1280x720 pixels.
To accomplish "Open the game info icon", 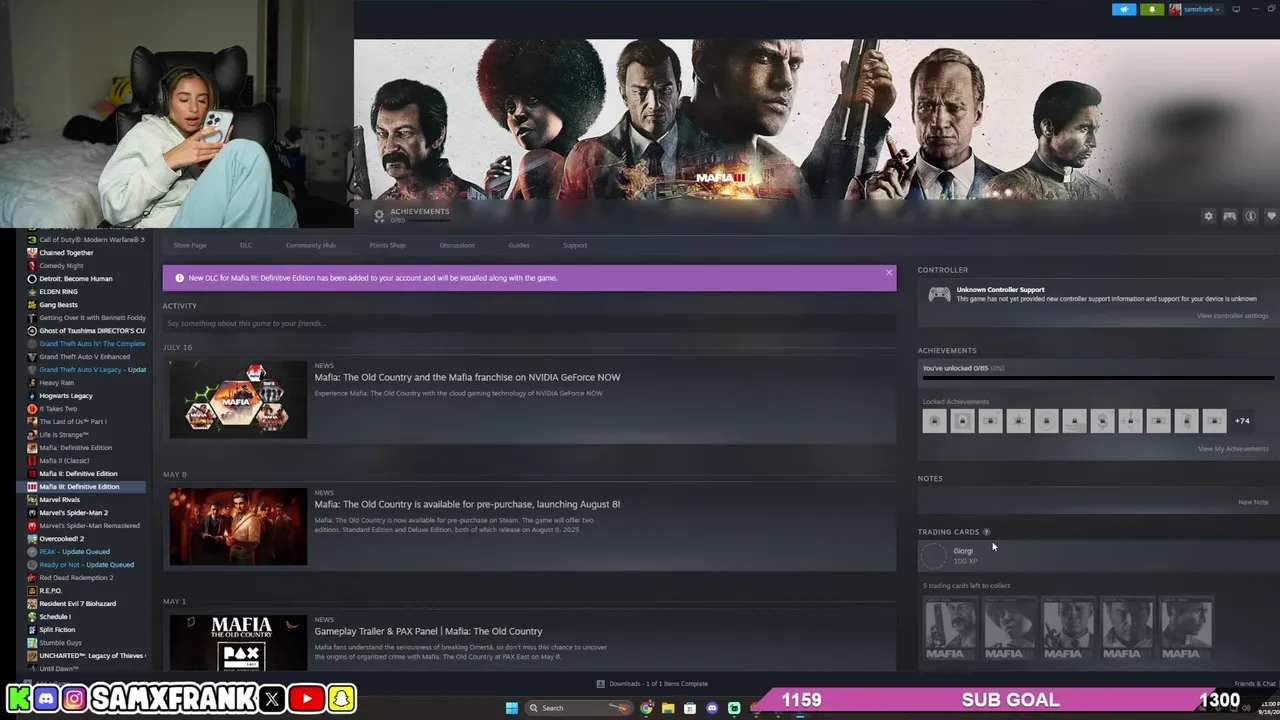I will [x=1250, y=216].
